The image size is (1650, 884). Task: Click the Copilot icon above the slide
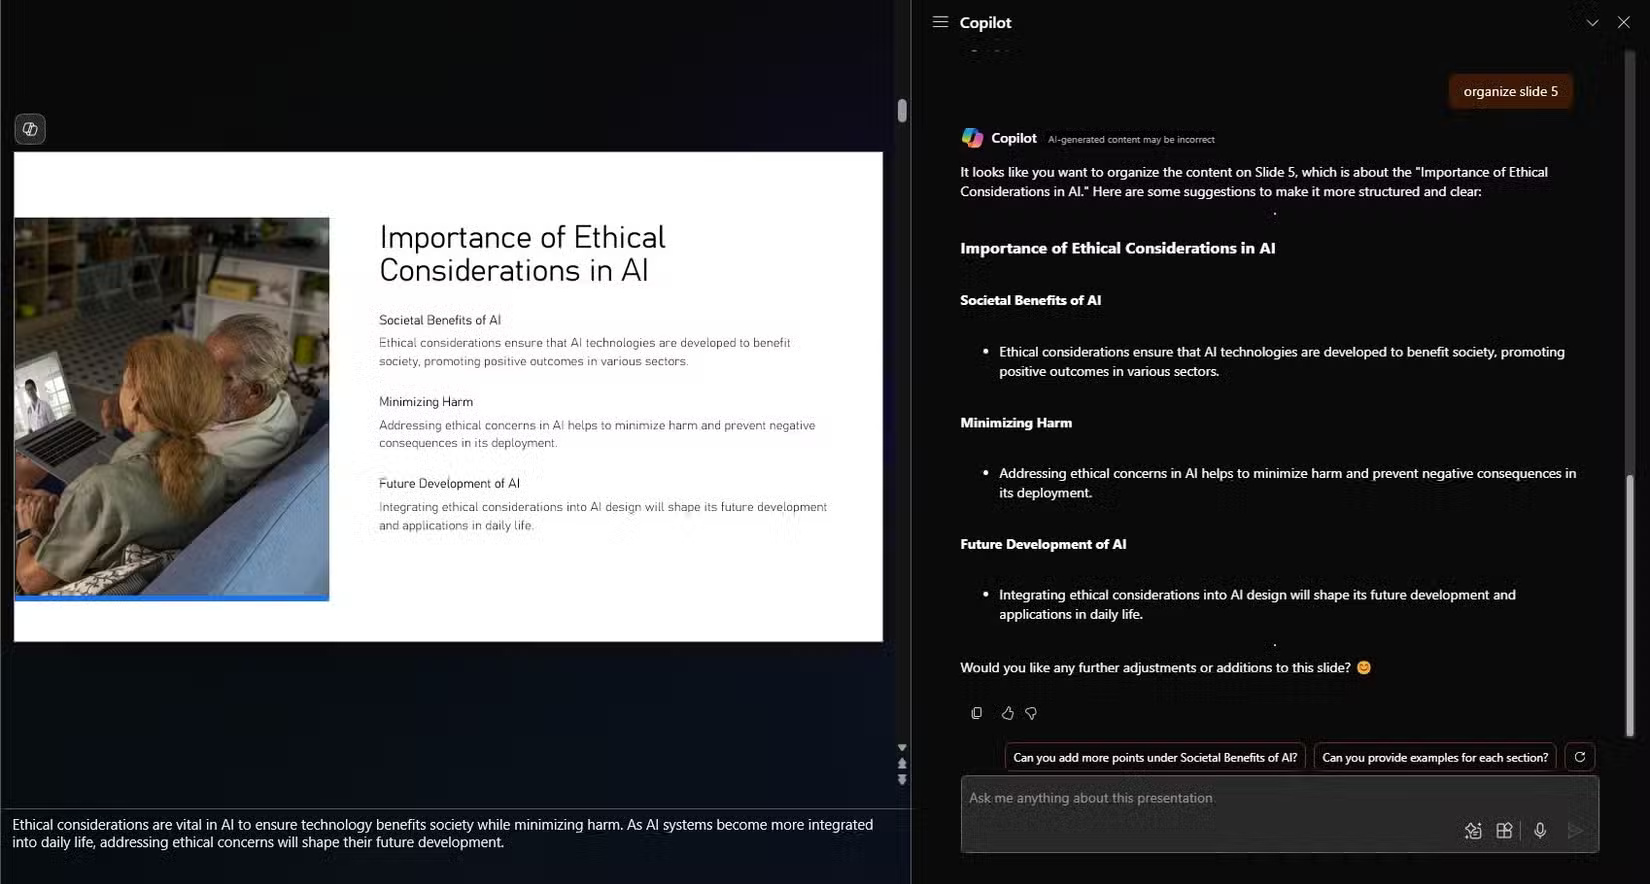point(30,129)
